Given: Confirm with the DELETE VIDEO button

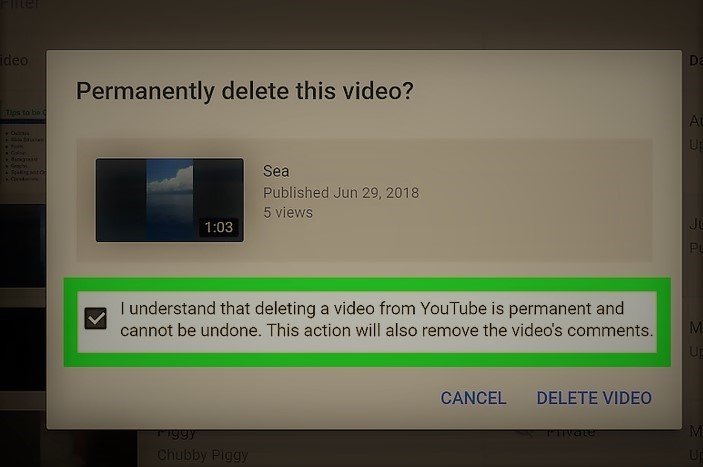Looking at the screenshot, I should point(594,398).
